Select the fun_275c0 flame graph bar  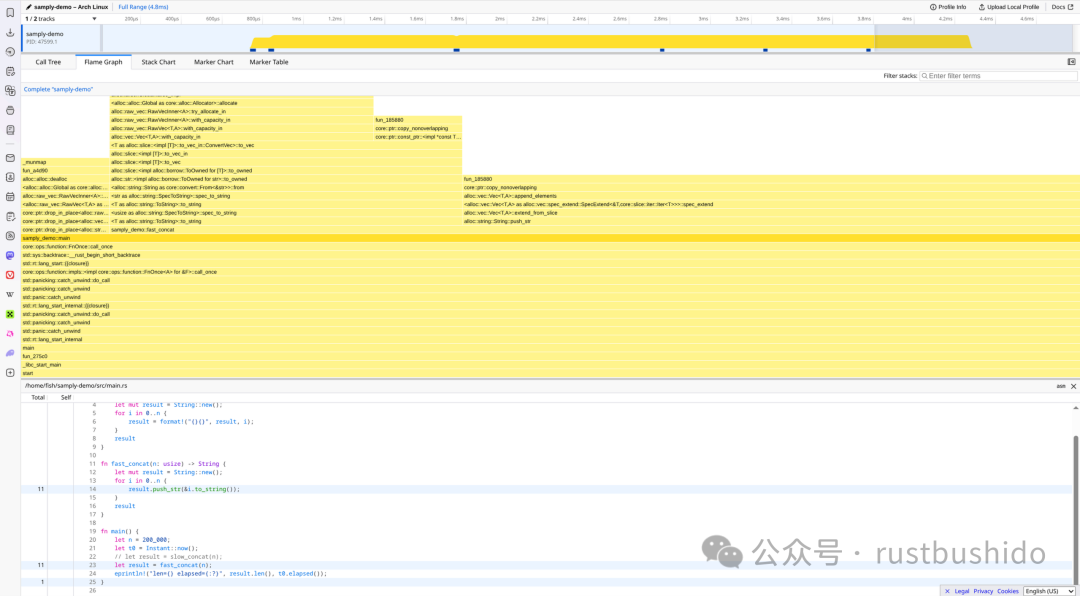pos(550,356)
